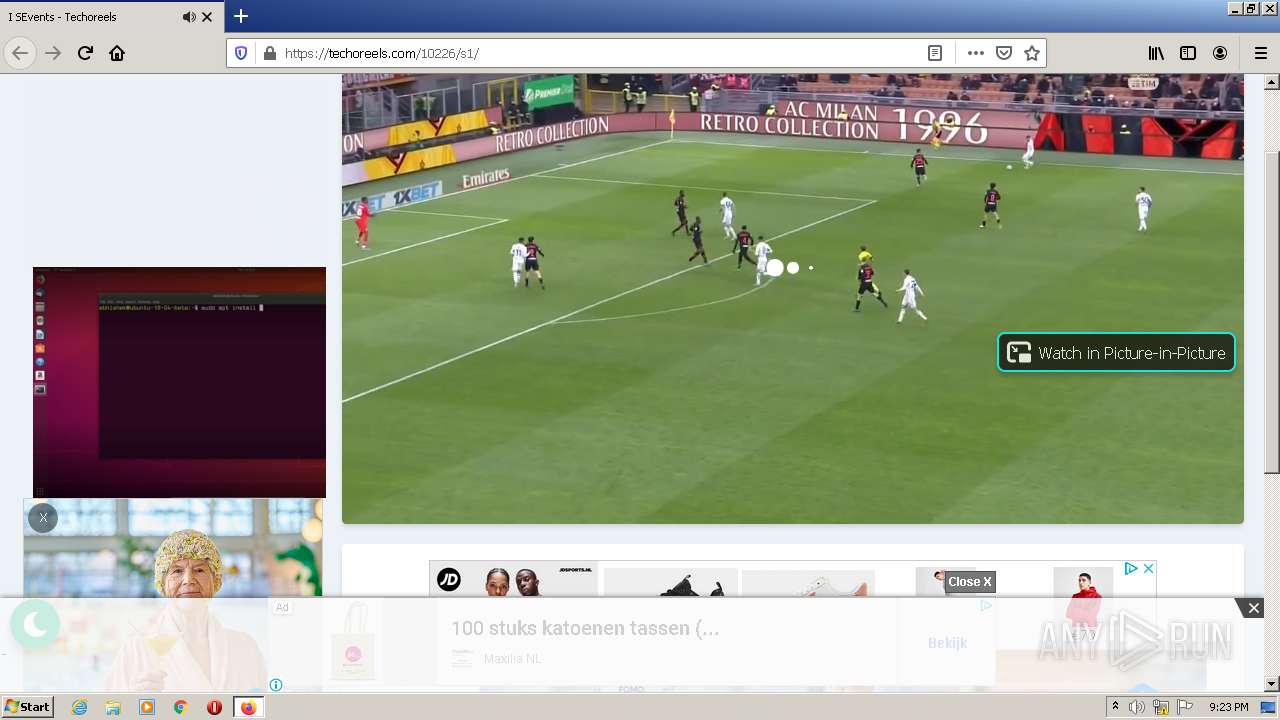Bookmark this page with star
Viewport: 1280px width, 720px height.
[1032, 53]
